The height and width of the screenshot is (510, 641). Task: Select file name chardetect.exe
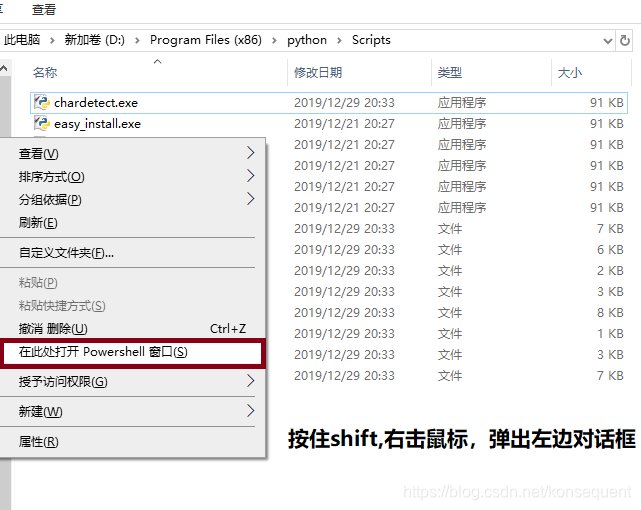point(96,103)
